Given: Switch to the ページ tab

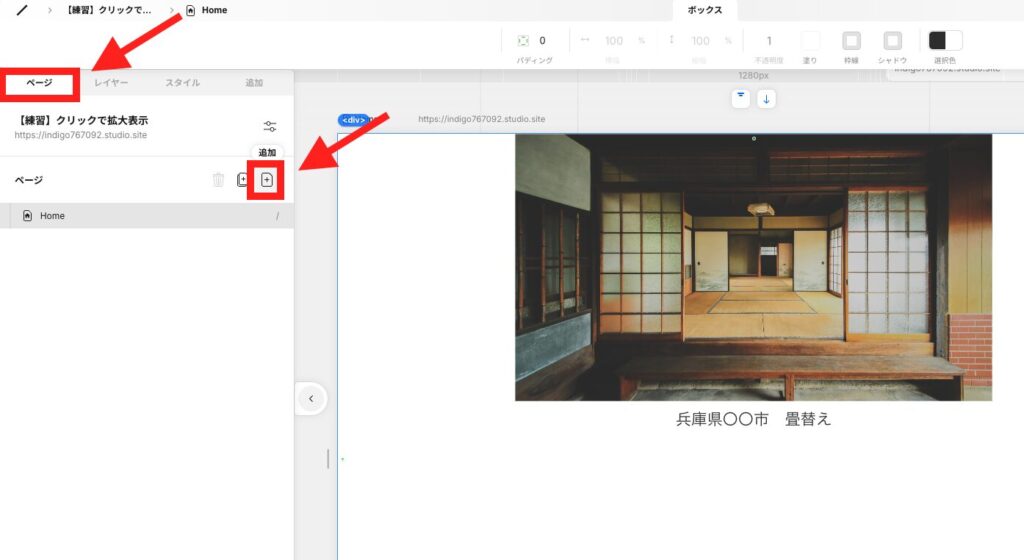Looking at the screenshot, I should point(39,83).
